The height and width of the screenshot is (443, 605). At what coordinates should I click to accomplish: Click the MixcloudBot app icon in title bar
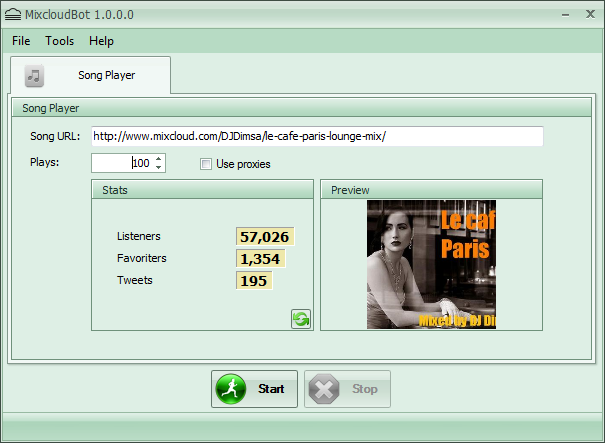(x=13, y=15)
